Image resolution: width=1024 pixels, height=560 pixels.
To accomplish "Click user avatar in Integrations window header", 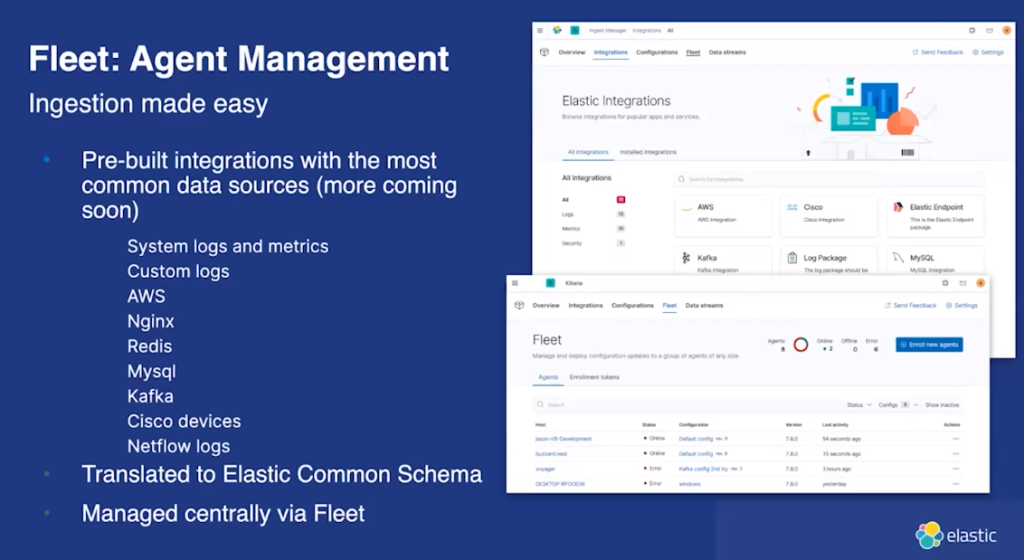I will coord(1007,30).
